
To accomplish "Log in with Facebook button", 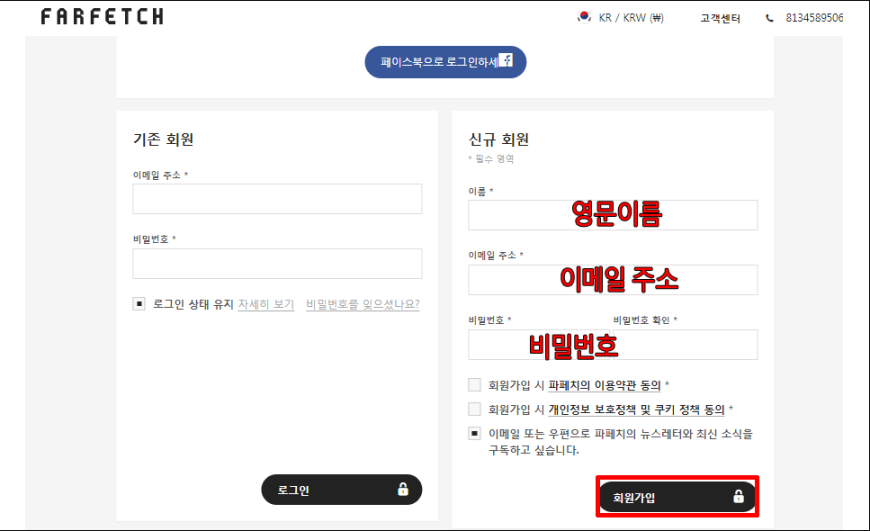I will point(445,62).
